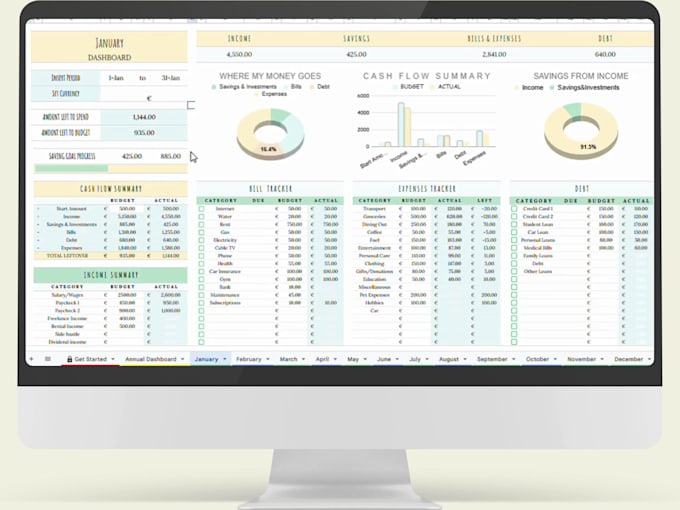Expand the March tab menu arrow

point(303,359)
